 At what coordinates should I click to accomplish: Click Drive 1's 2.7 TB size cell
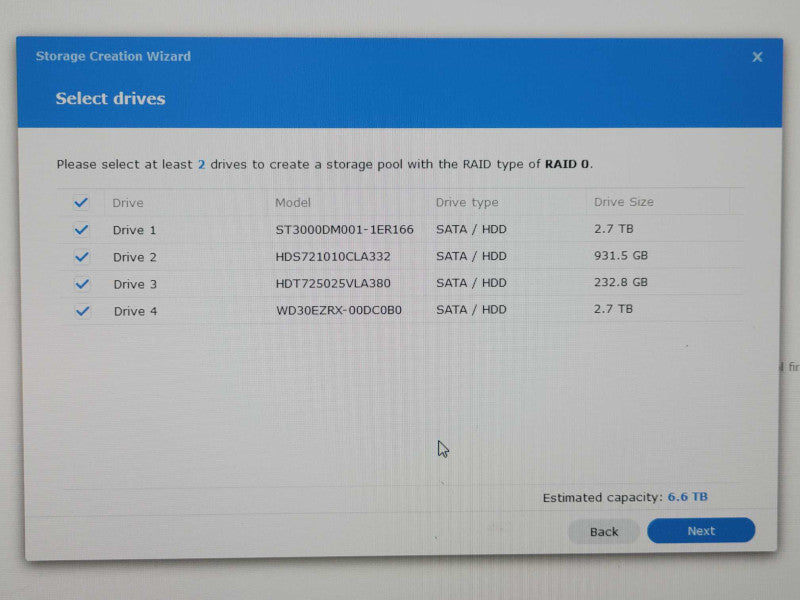coord(613,229)
